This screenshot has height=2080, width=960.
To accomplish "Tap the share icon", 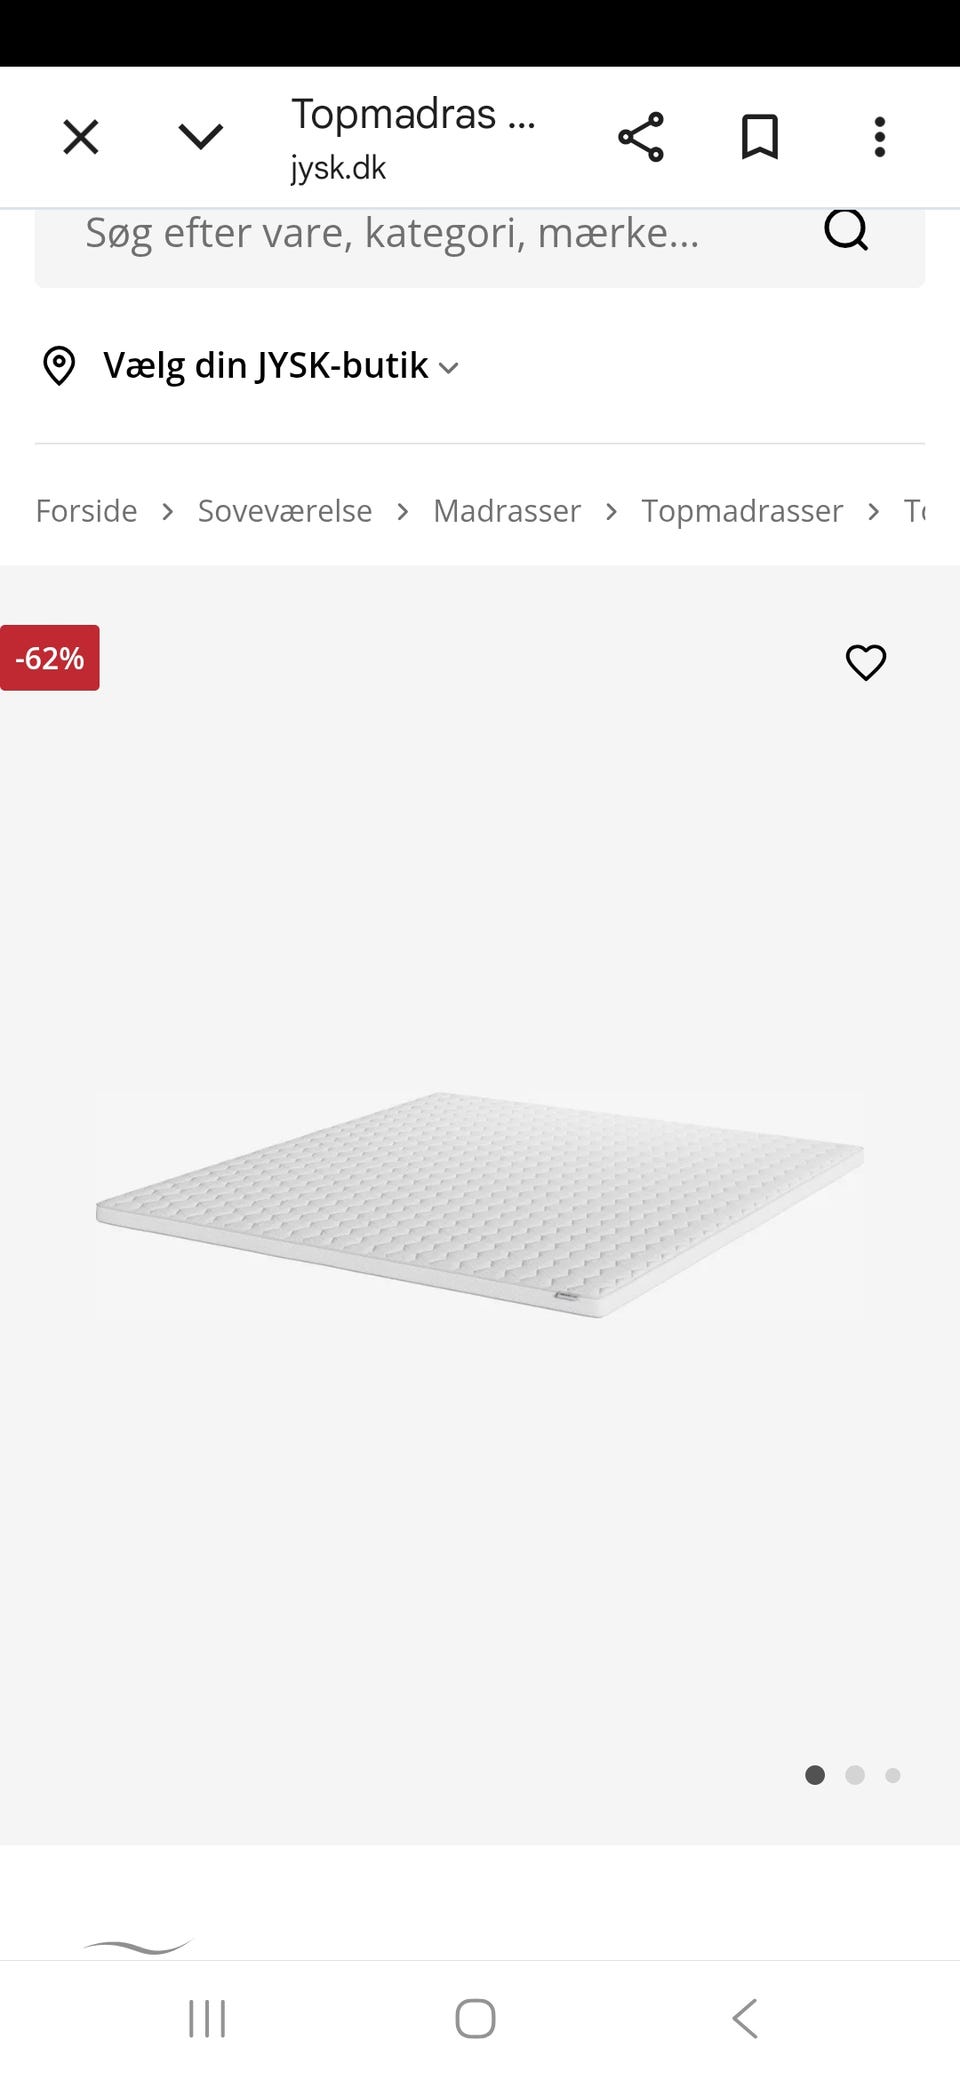I will coord(641,137).
